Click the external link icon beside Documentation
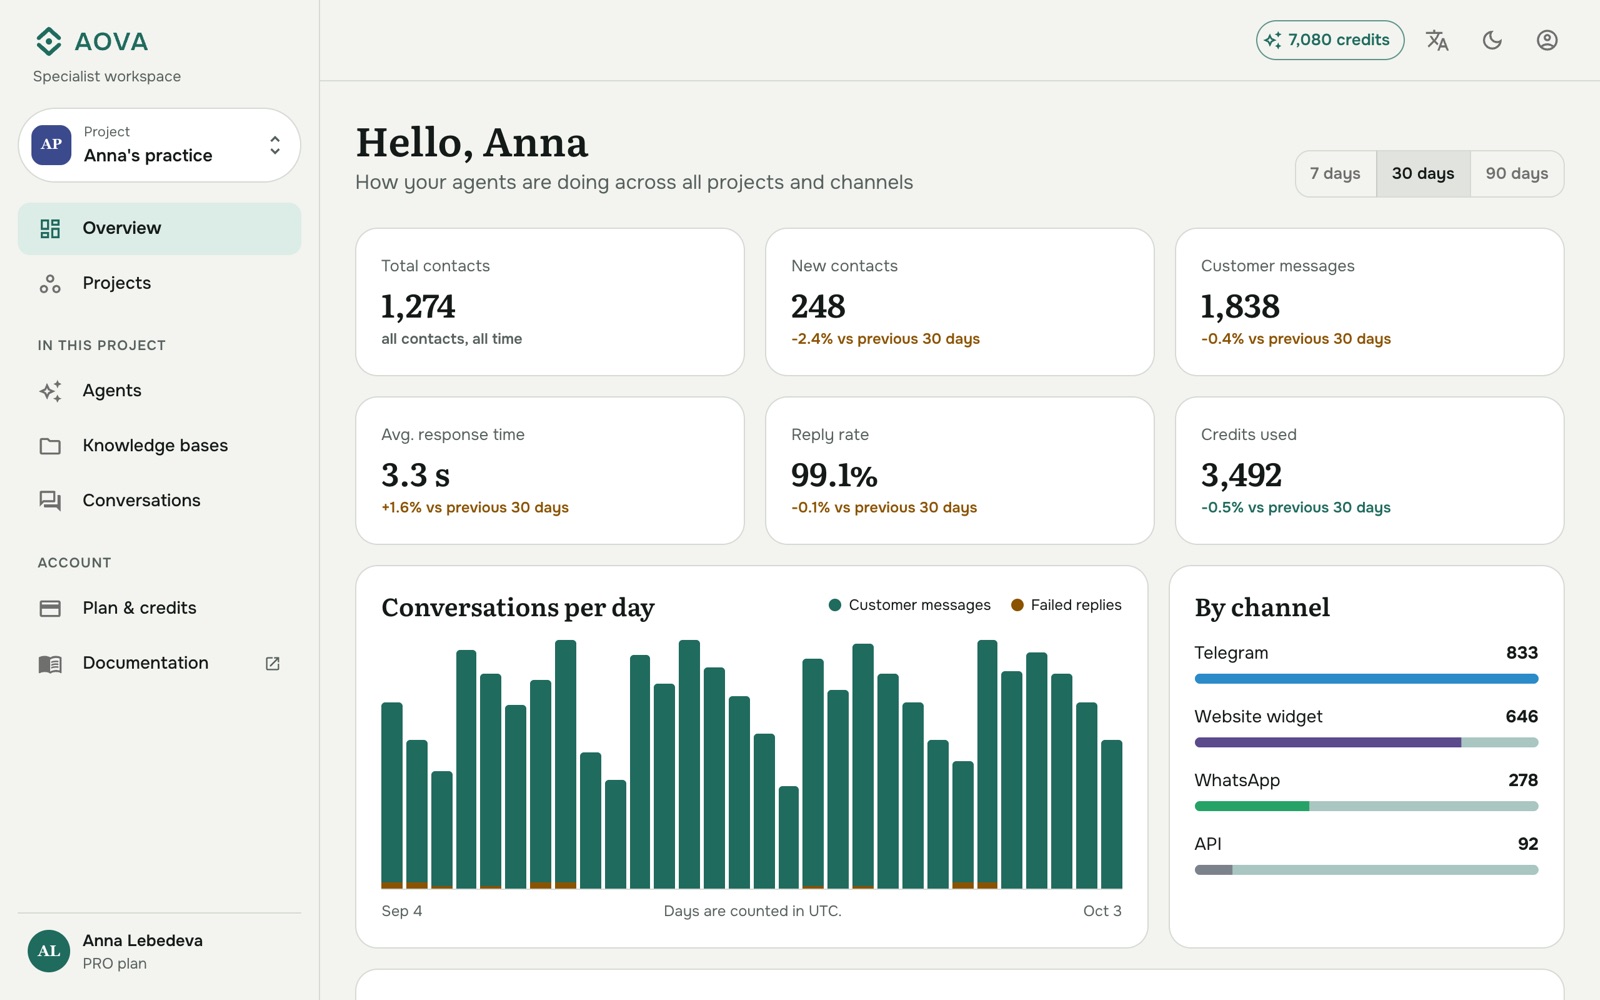Image resolution: width=1600 pixels, height=1000 pixels. click(x=272, y=663)
